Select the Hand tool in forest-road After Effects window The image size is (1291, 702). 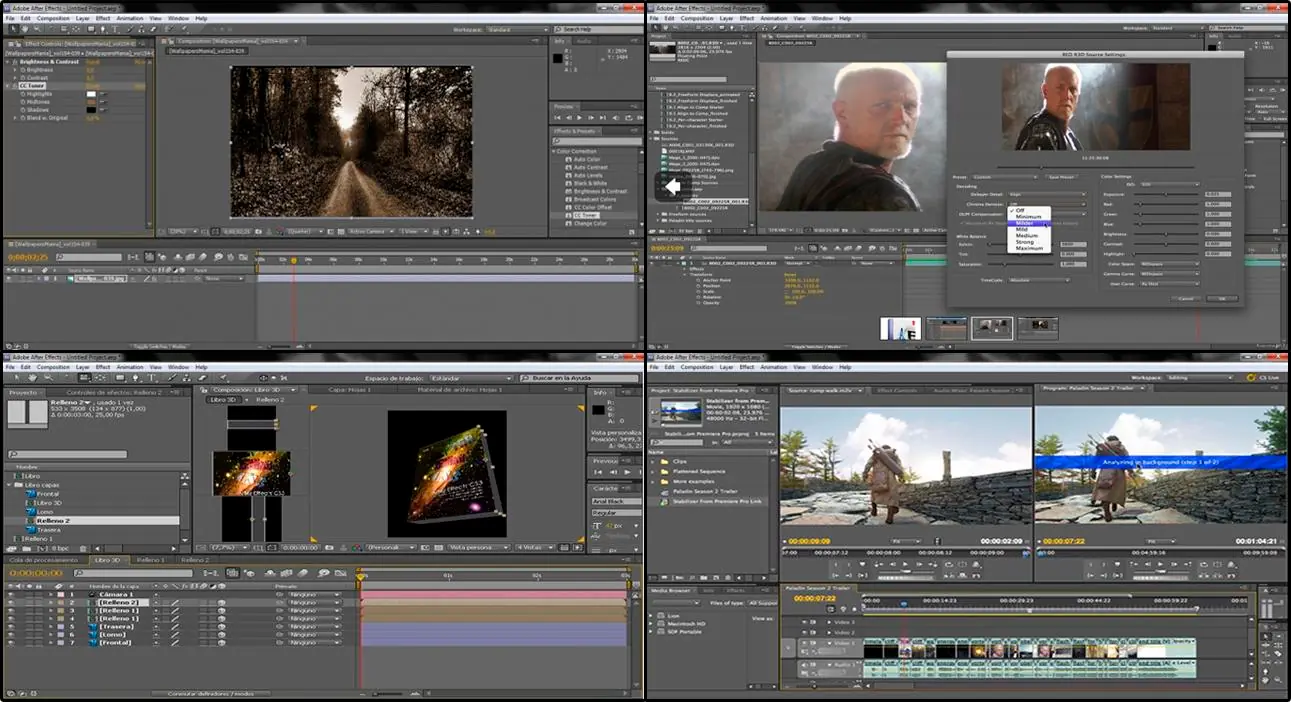pyautogui.click(x=25, y=29)
